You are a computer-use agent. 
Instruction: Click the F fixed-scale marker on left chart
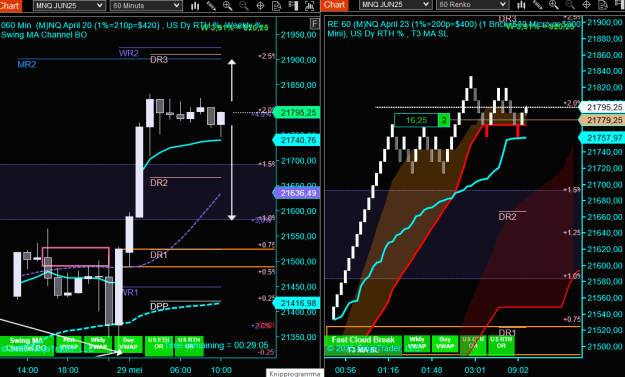[315, 24]
